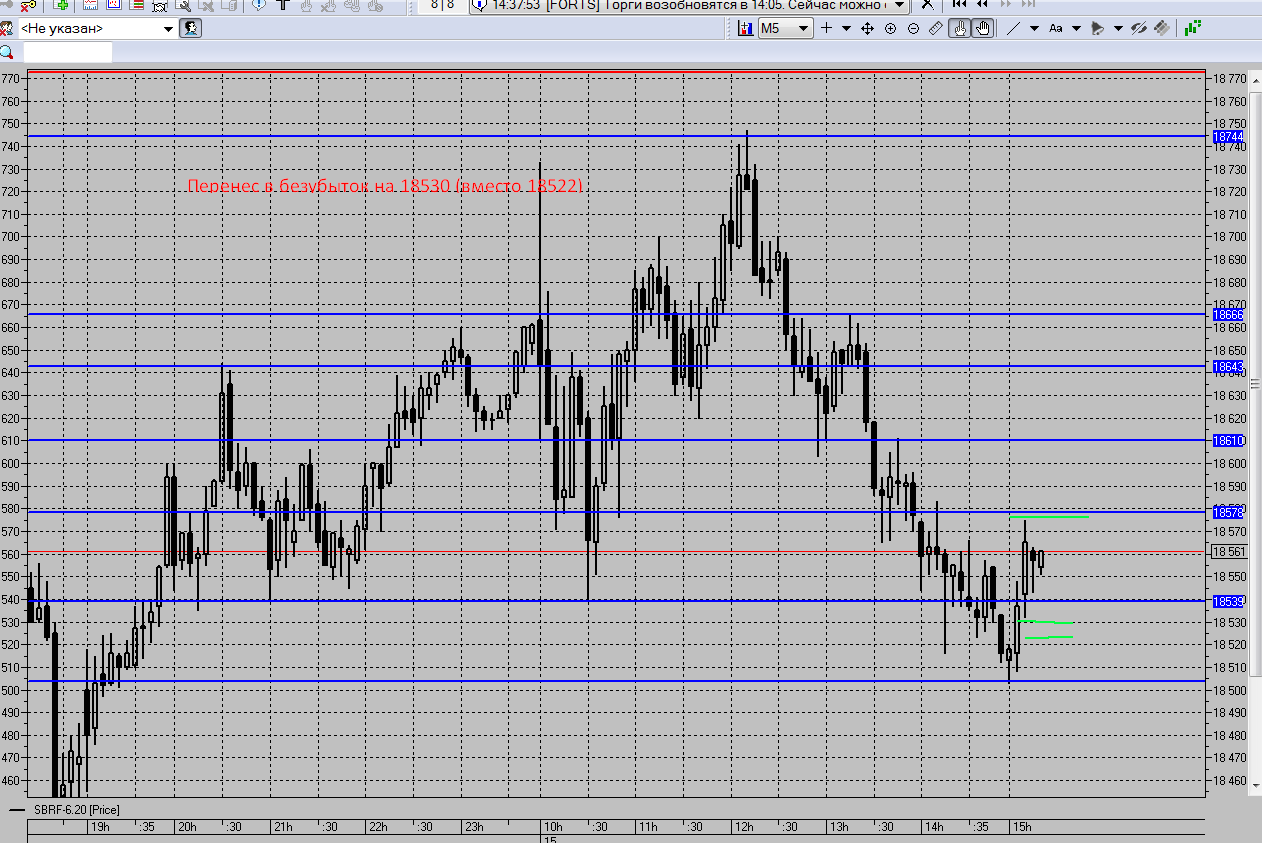Select the four-arrow move chart tool
Image resolution: width=1262 pixels, height=843 pixels.
(868, 28)
